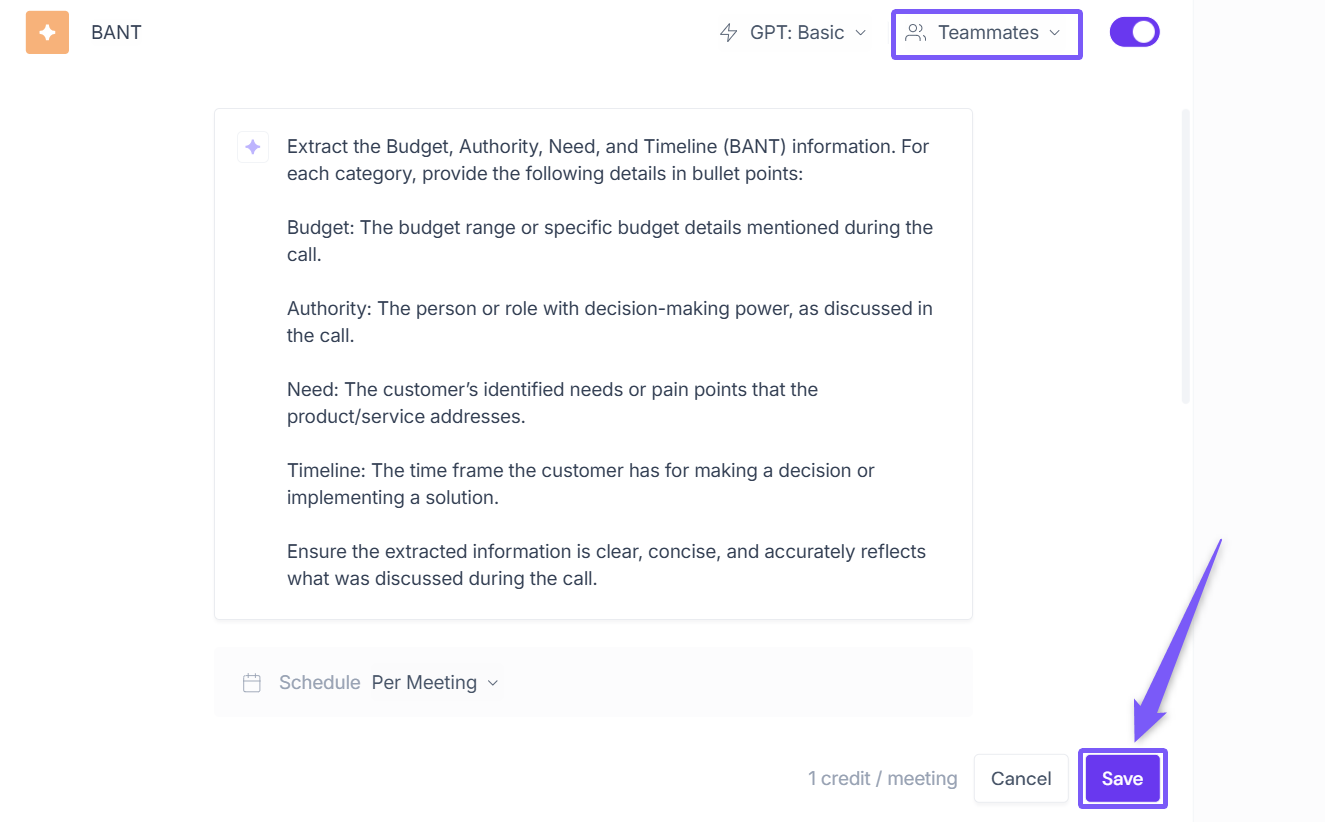Open the Teammates dropdown chevron
The height and width of the screenshot is (822, 1325).
point(1055,33)
